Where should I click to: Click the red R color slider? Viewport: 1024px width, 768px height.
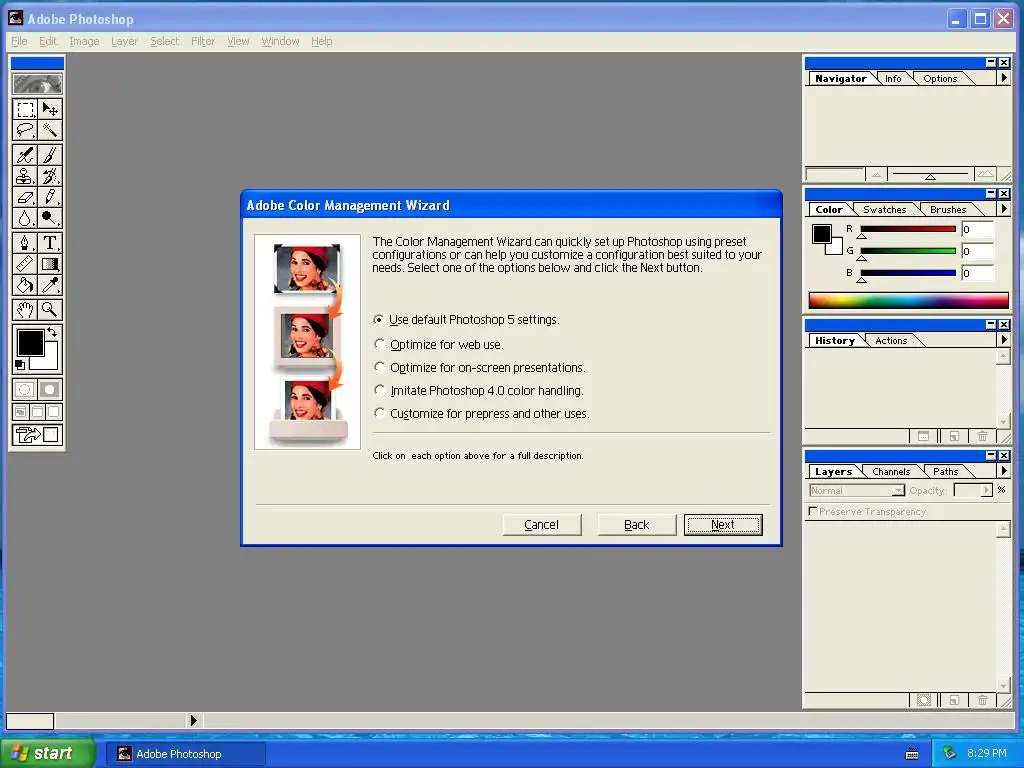pos(908,229)
